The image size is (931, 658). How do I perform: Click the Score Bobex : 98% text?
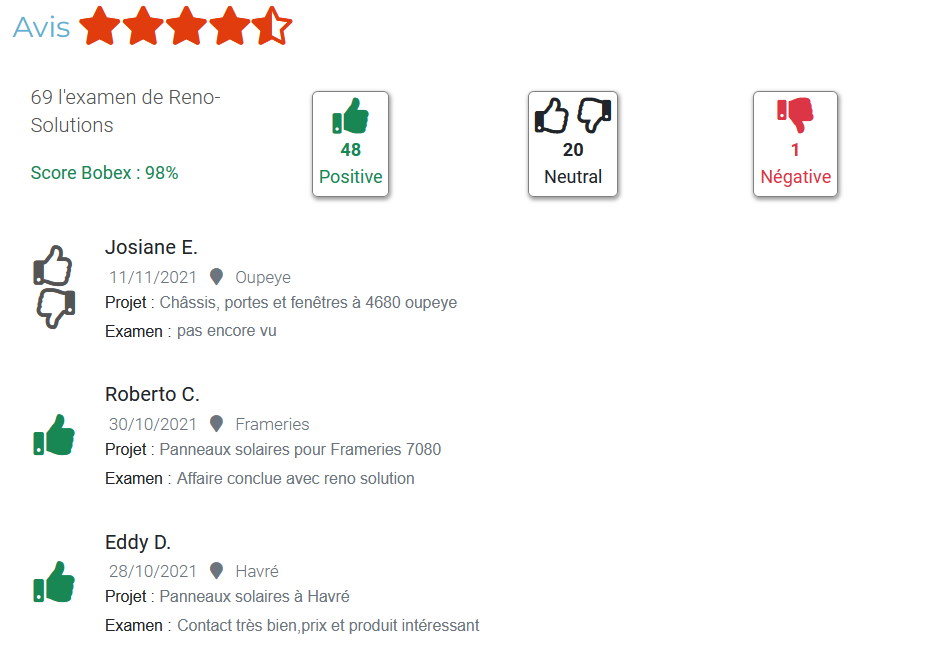pyautogui.click(x=104, y=173)
